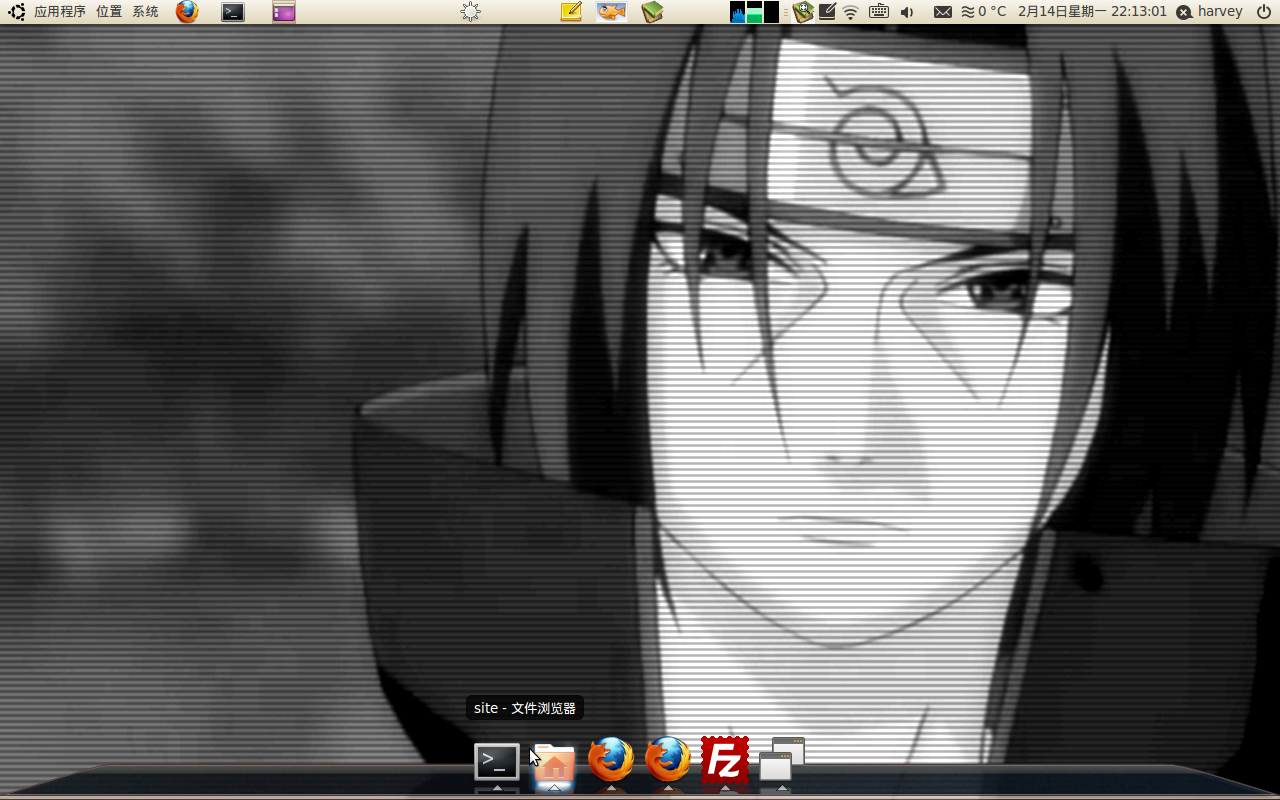Open FileZilla from the dock
The height and width of the screenshot is (800, 1280).
tap(725, 760)
